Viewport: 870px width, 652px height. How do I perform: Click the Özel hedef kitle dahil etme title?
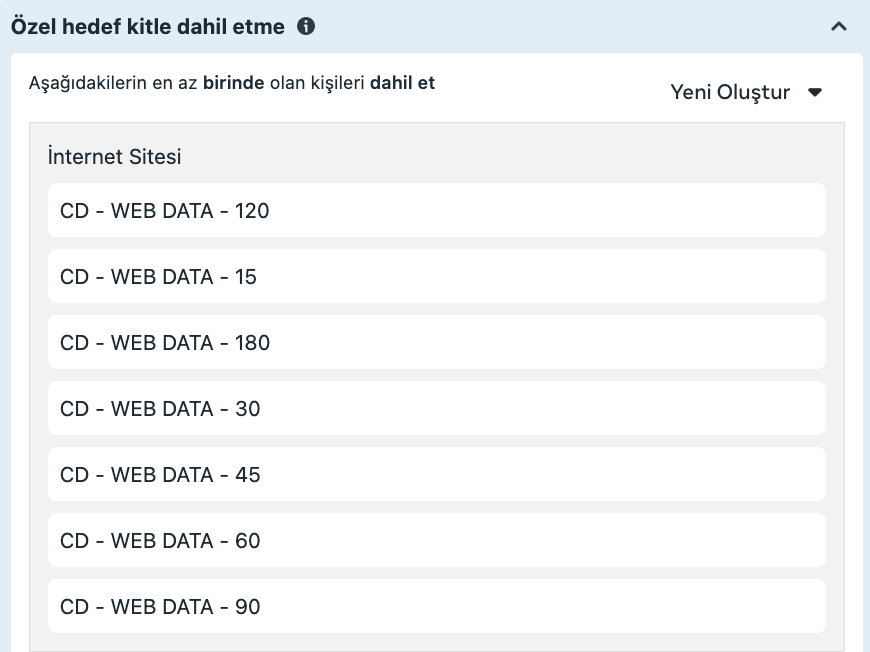pos(147,27)
